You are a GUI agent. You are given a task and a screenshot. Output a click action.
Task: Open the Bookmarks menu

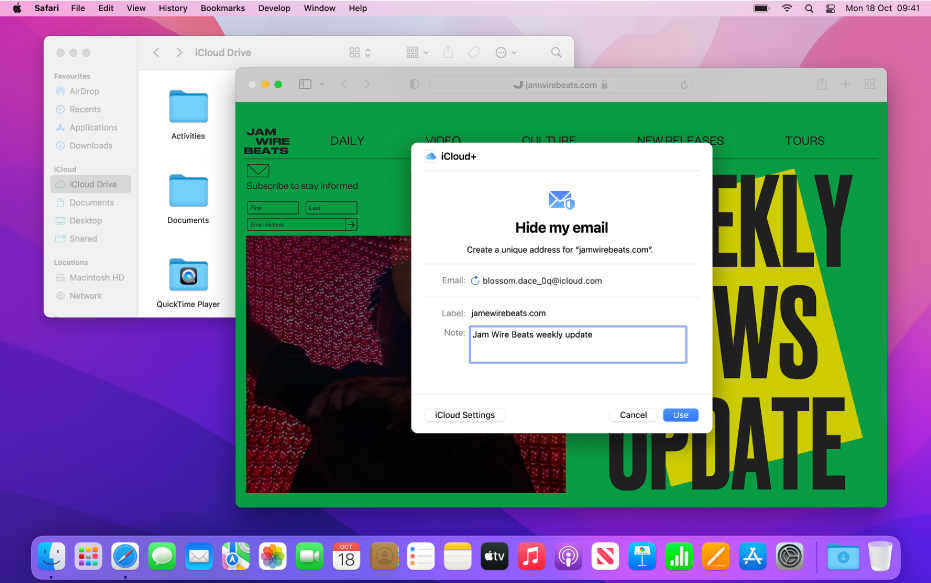pyautogui.click(x=222, y=8)
